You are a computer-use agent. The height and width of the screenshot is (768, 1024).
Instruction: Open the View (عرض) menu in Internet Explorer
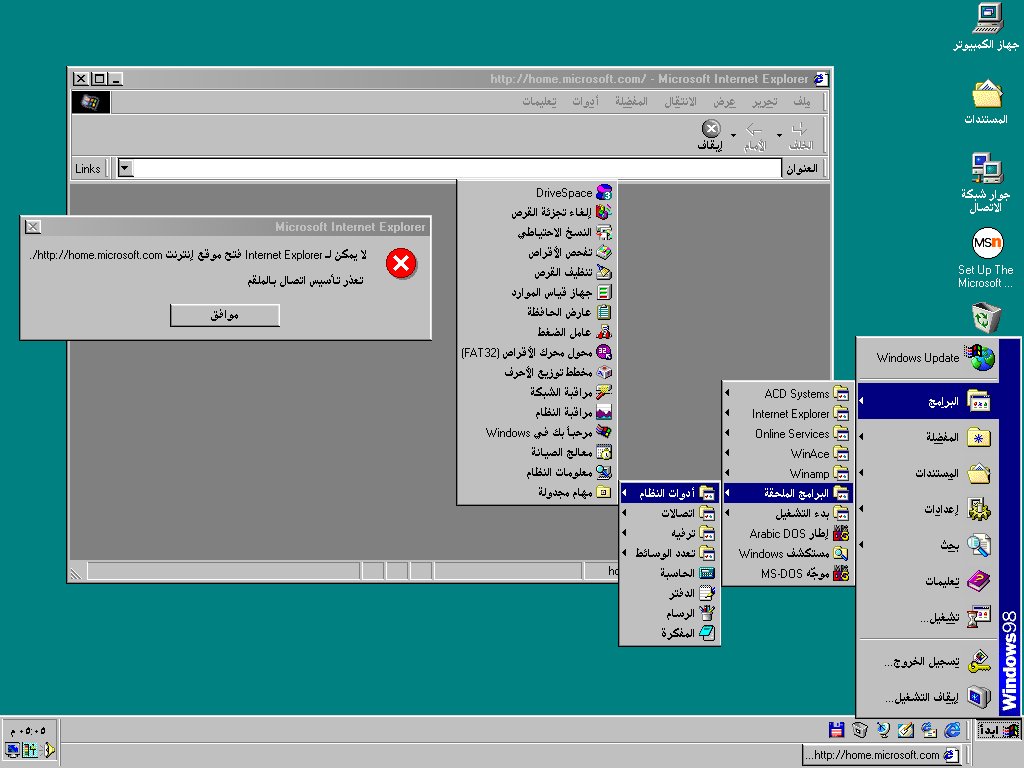tap(724, 102)
